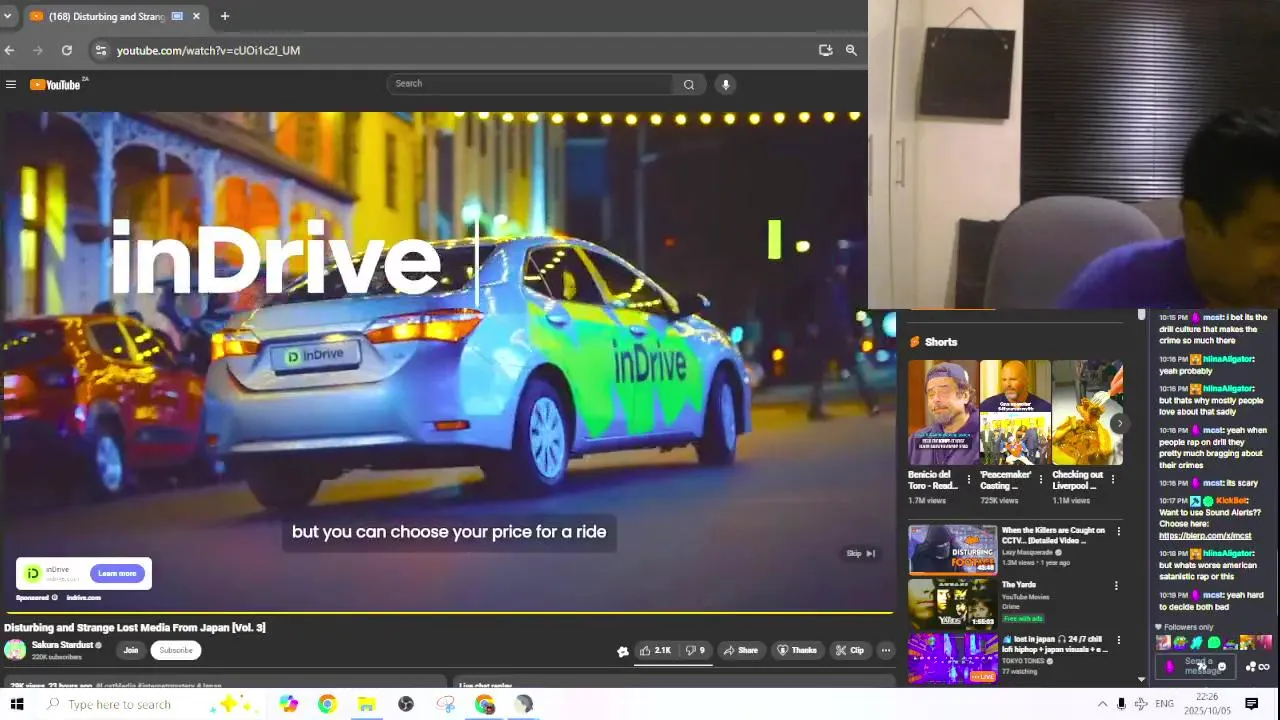Open OBS Studio from the taskbar
Viewport: 1280px width, 720px height.
pyautogui.click(x=406, y=704)
